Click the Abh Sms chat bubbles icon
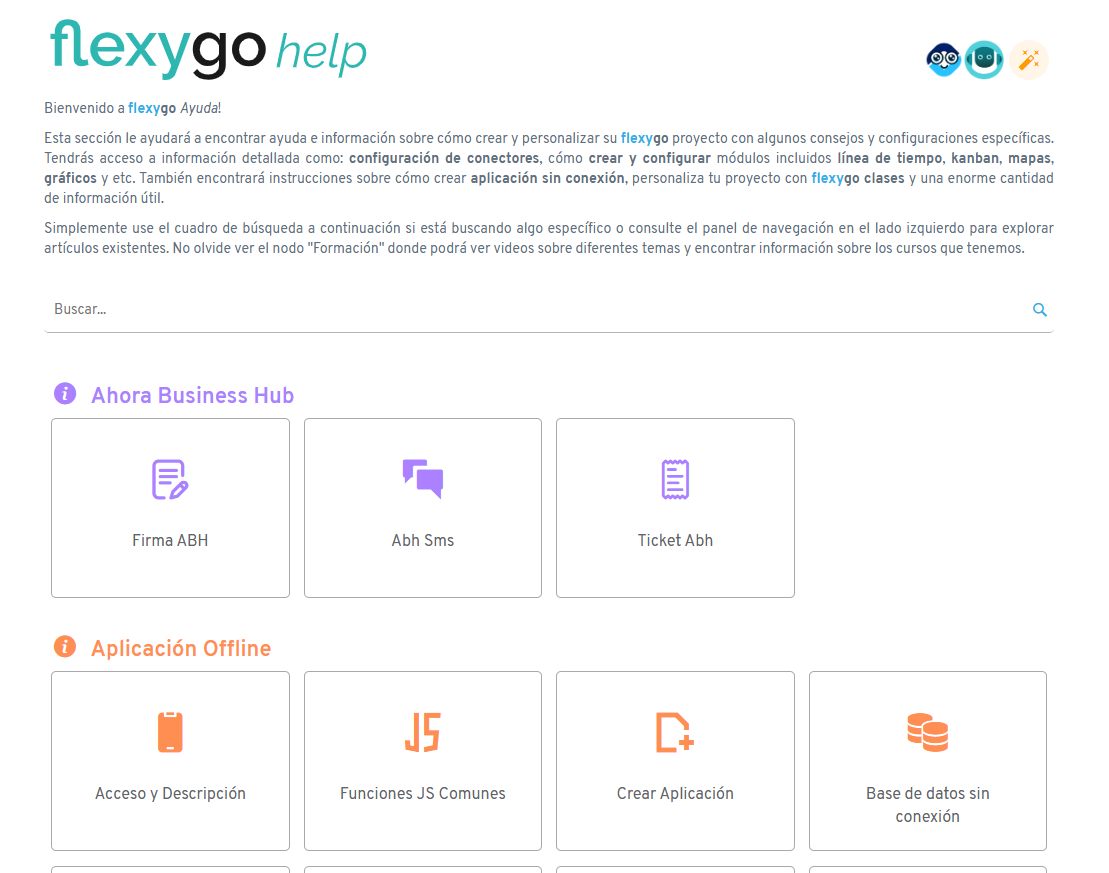Image resolution: width=1109 pixels, height=873 pixels. pyautogui.click(x=423, y=479)
